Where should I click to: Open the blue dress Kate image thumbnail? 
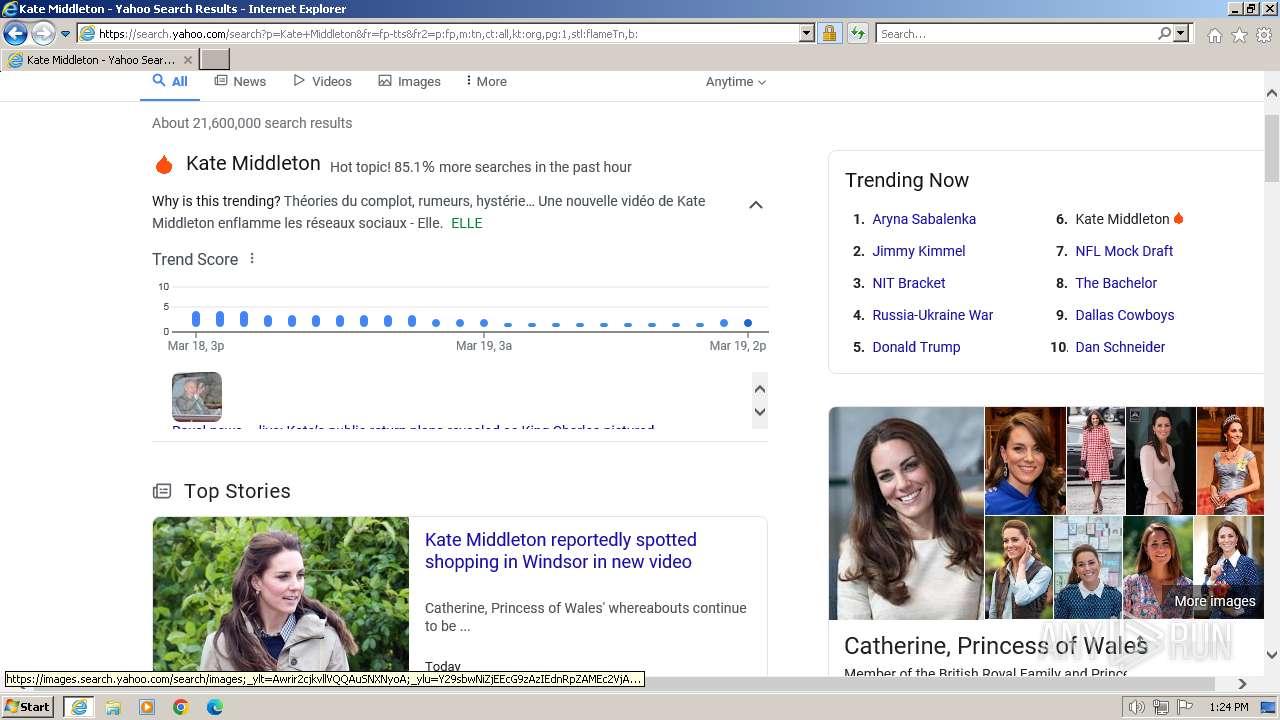coord(1025,460)
